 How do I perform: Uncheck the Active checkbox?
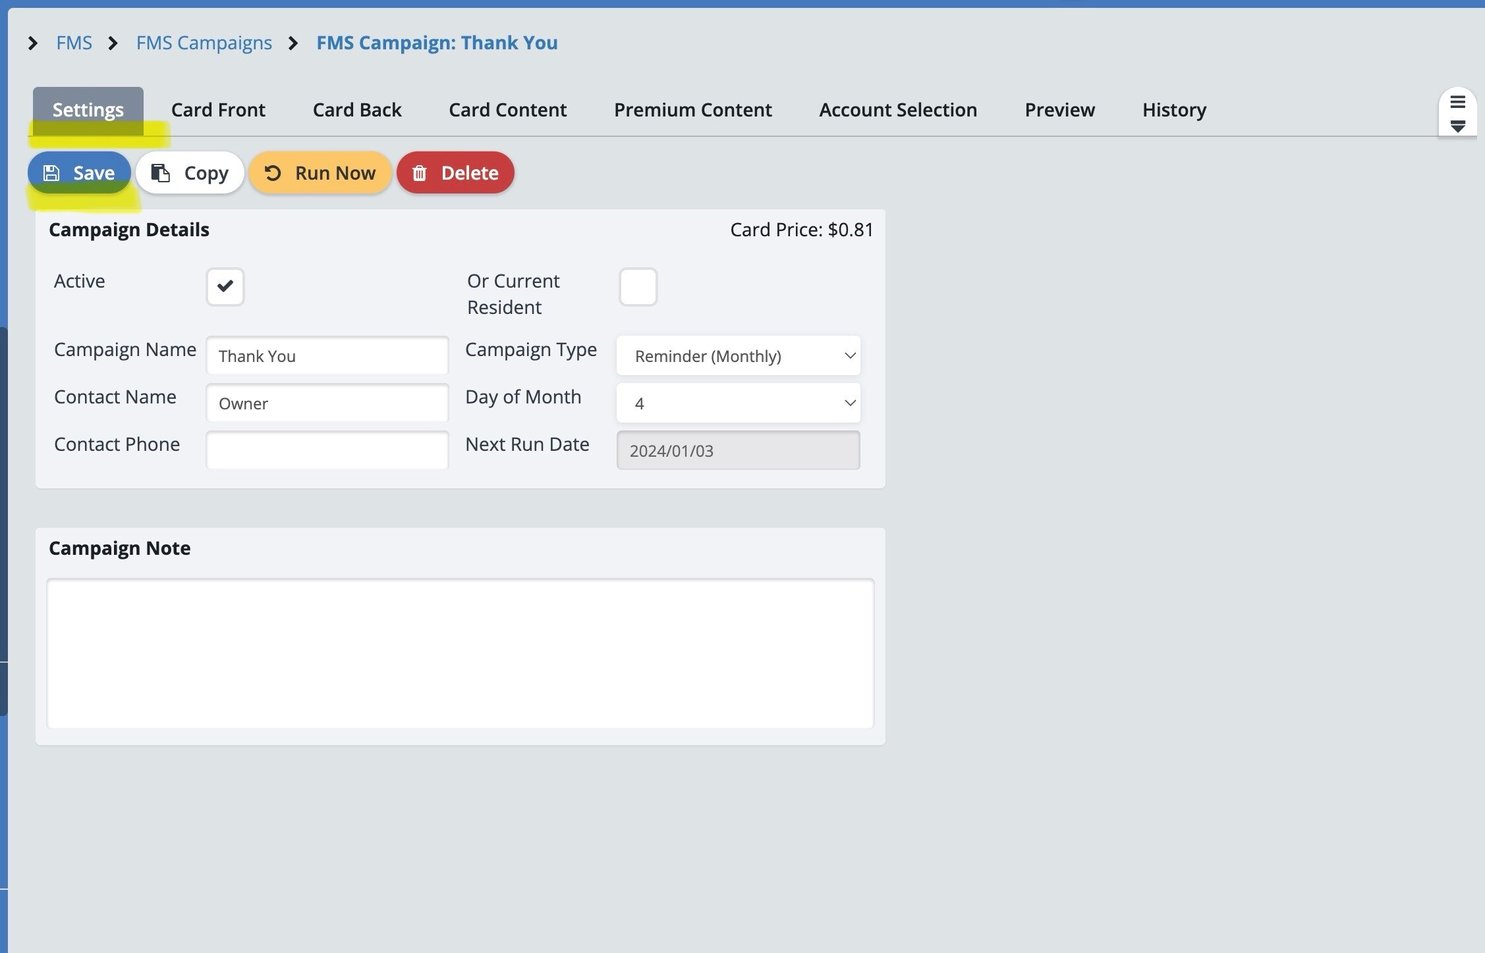(225, 286)
